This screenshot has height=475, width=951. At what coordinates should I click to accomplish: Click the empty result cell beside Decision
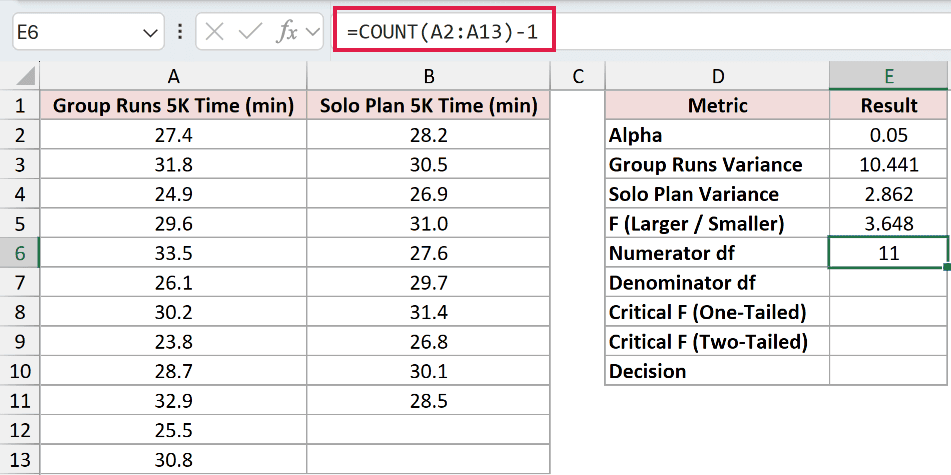pos(889,371)
